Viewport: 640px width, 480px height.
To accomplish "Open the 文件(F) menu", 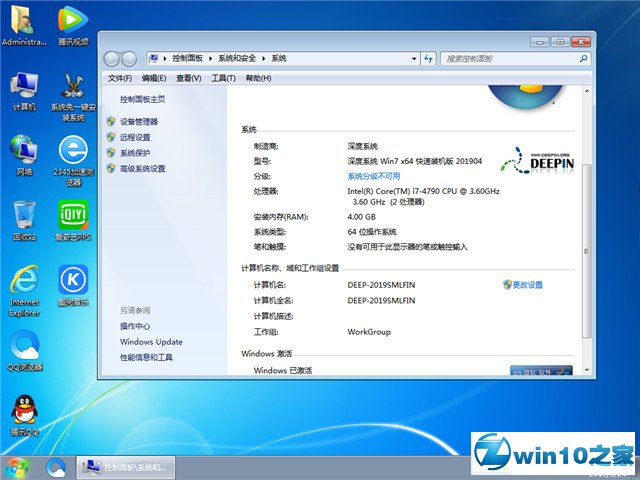I will tap(120, 78).
